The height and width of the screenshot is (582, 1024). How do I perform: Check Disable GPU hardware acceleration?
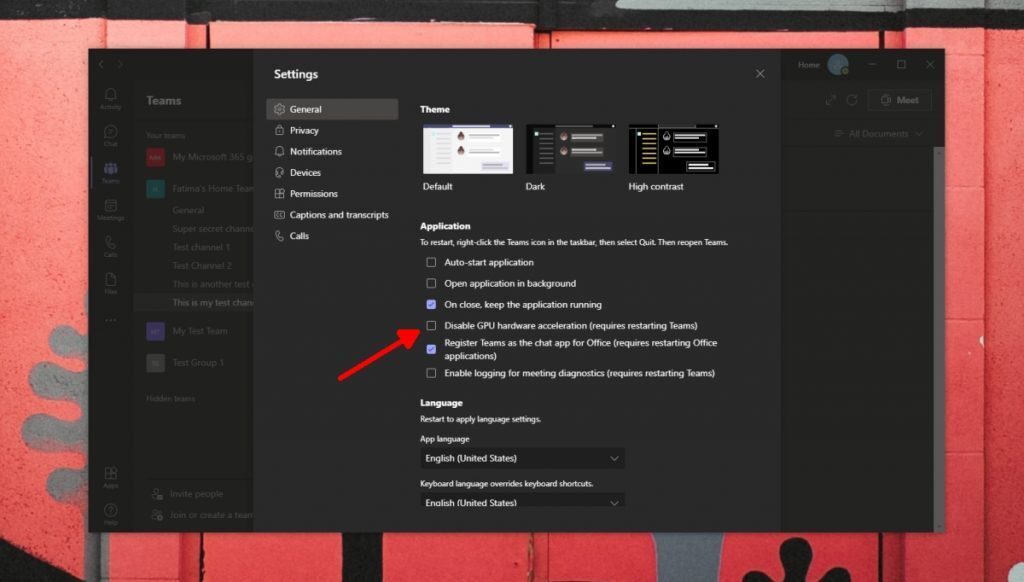pos(431,325)
